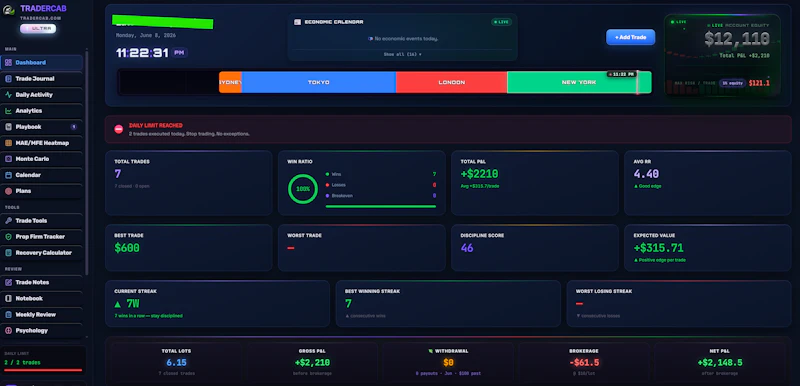800x386 pixels.
Task: Click the 2 / 2 trades counter
Action: (x=22, y=363)
